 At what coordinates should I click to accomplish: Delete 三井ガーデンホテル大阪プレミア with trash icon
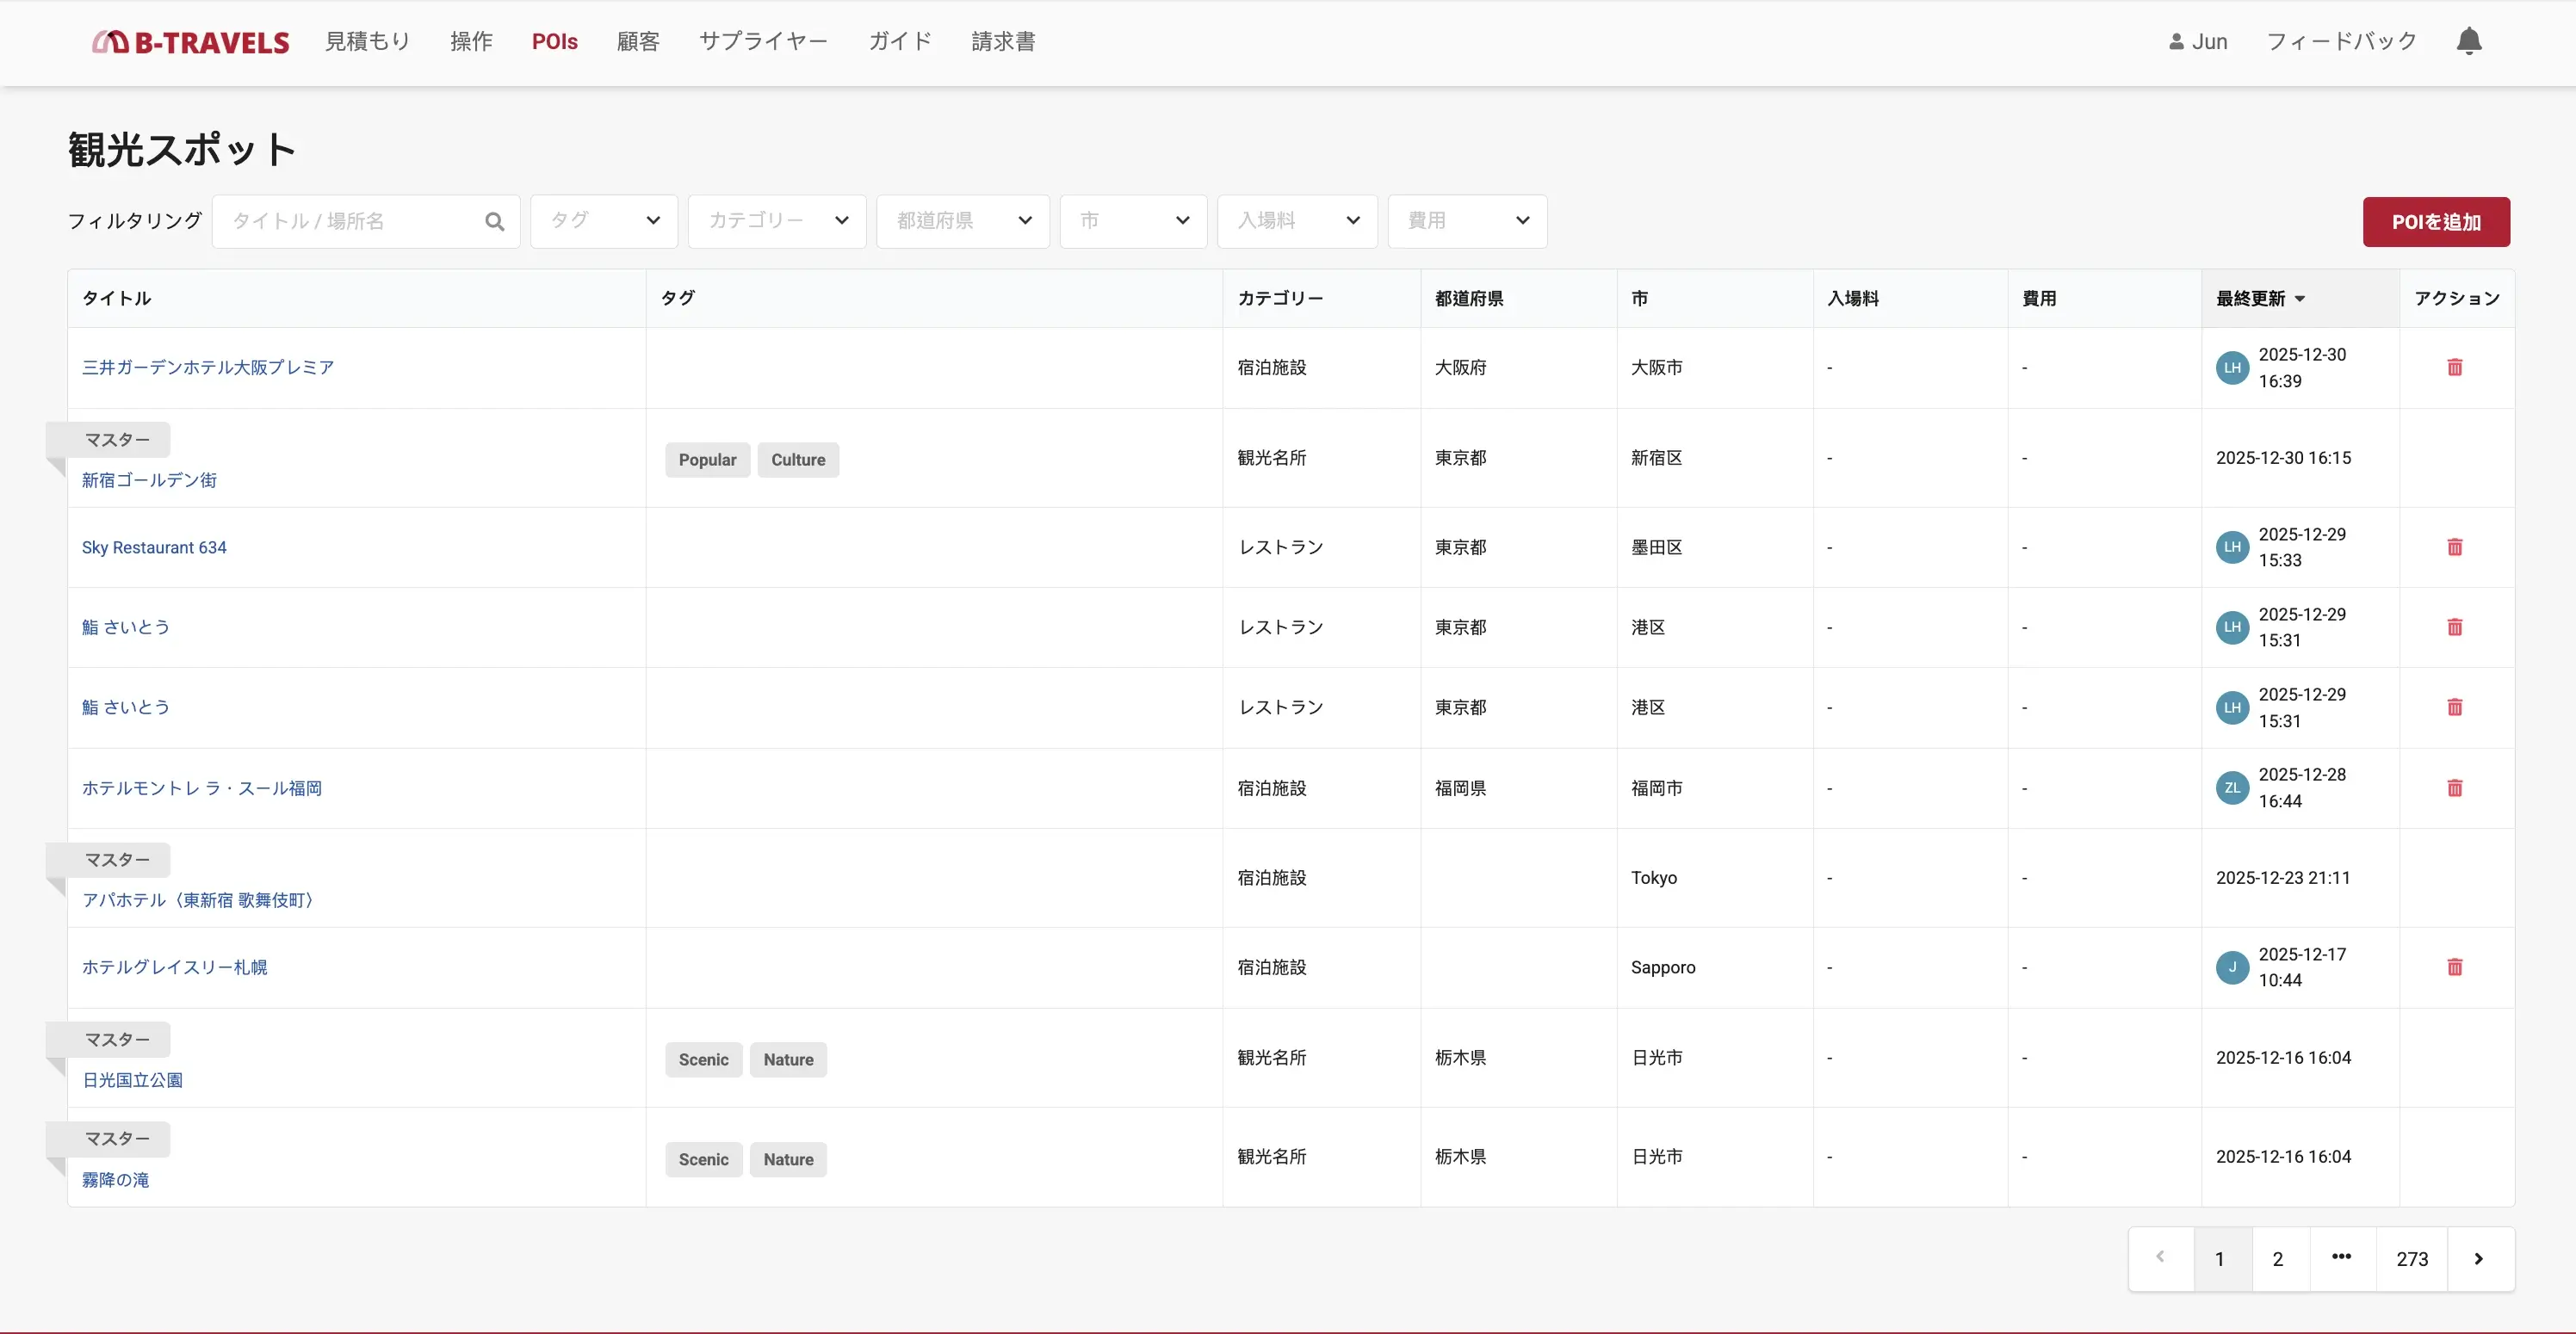pyautogui.click(x=2454, y=367)
